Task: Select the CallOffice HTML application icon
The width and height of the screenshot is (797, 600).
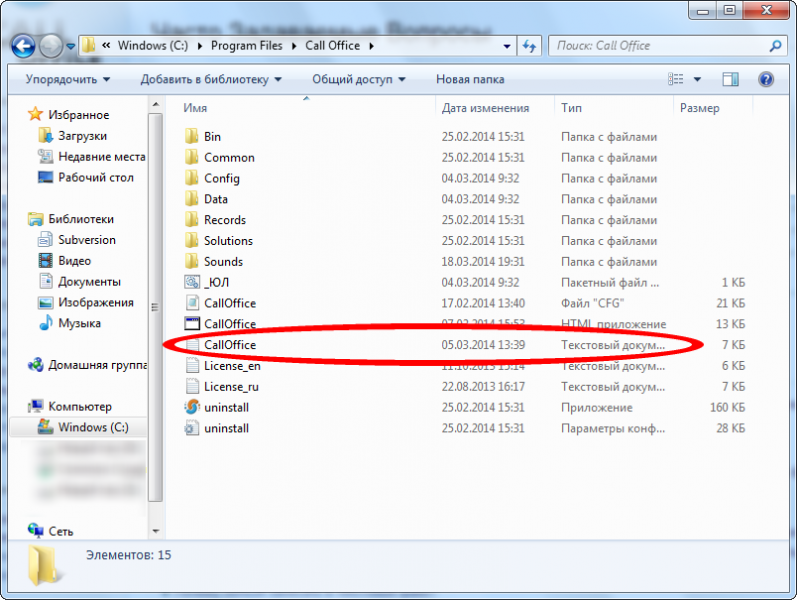Action: point(192,324)
